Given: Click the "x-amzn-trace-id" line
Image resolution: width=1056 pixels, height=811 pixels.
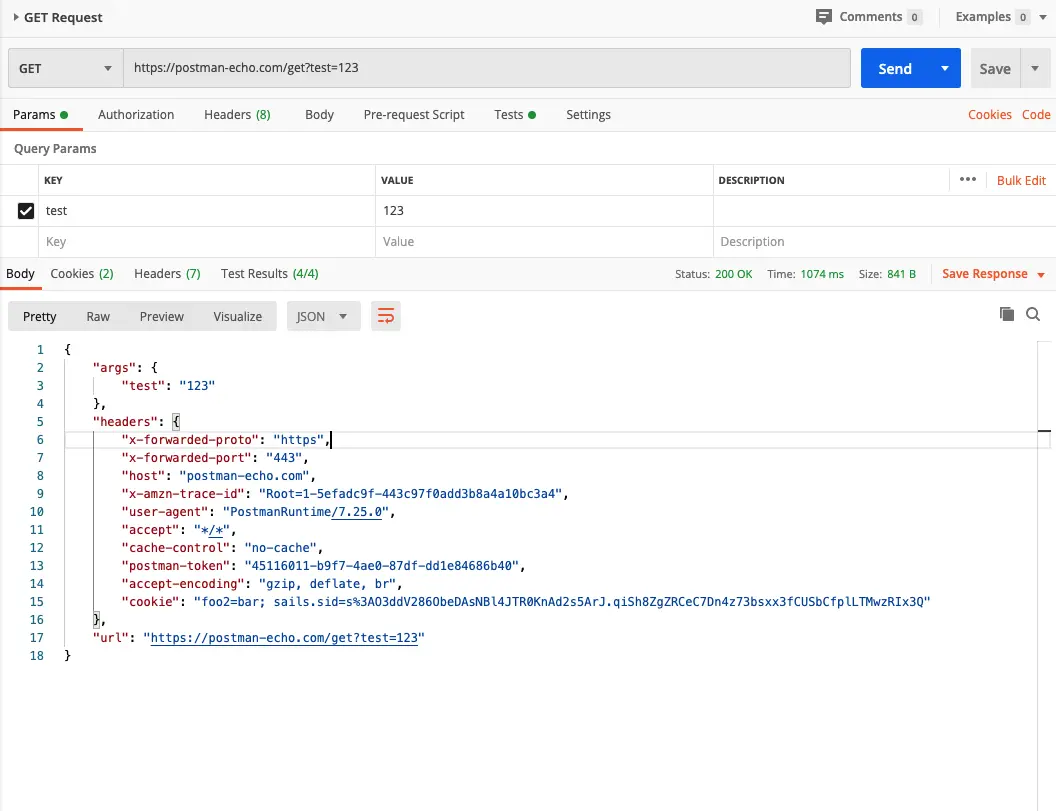Looking at the screenshot, I should click(x=344, y=494).
